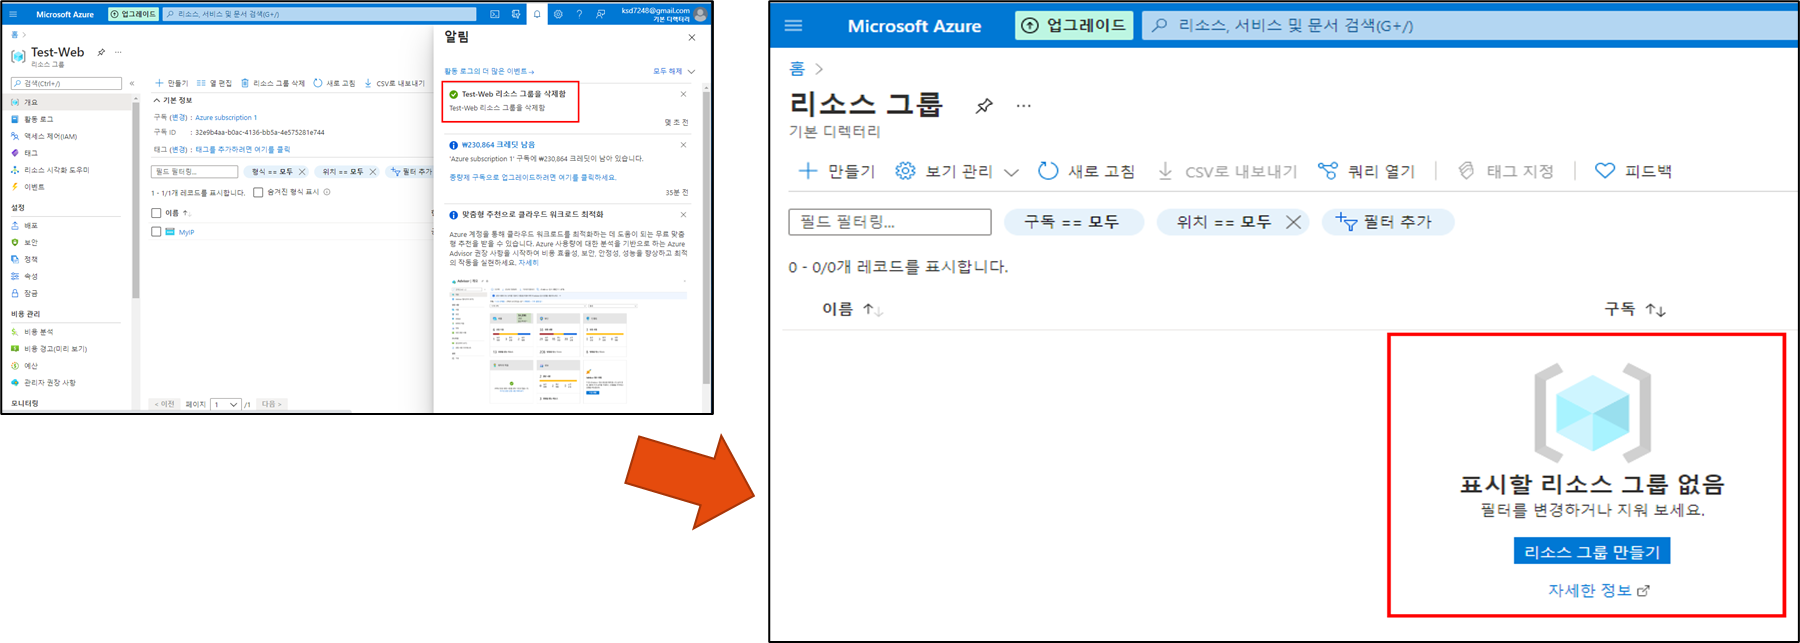This screenshot has width=1800, height=643.
Task: Toggle the select-all checkbox beside 이름
Action: [156, 213]
